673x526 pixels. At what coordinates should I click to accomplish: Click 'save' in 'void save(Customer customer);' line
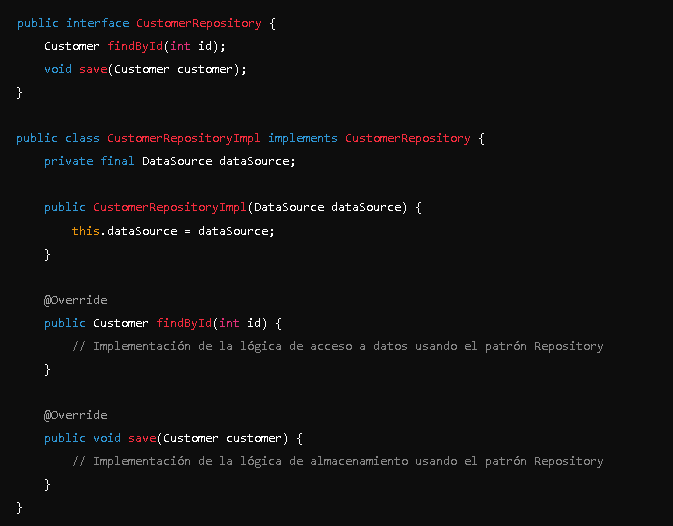pyautogui.click(x=93, y=69)
